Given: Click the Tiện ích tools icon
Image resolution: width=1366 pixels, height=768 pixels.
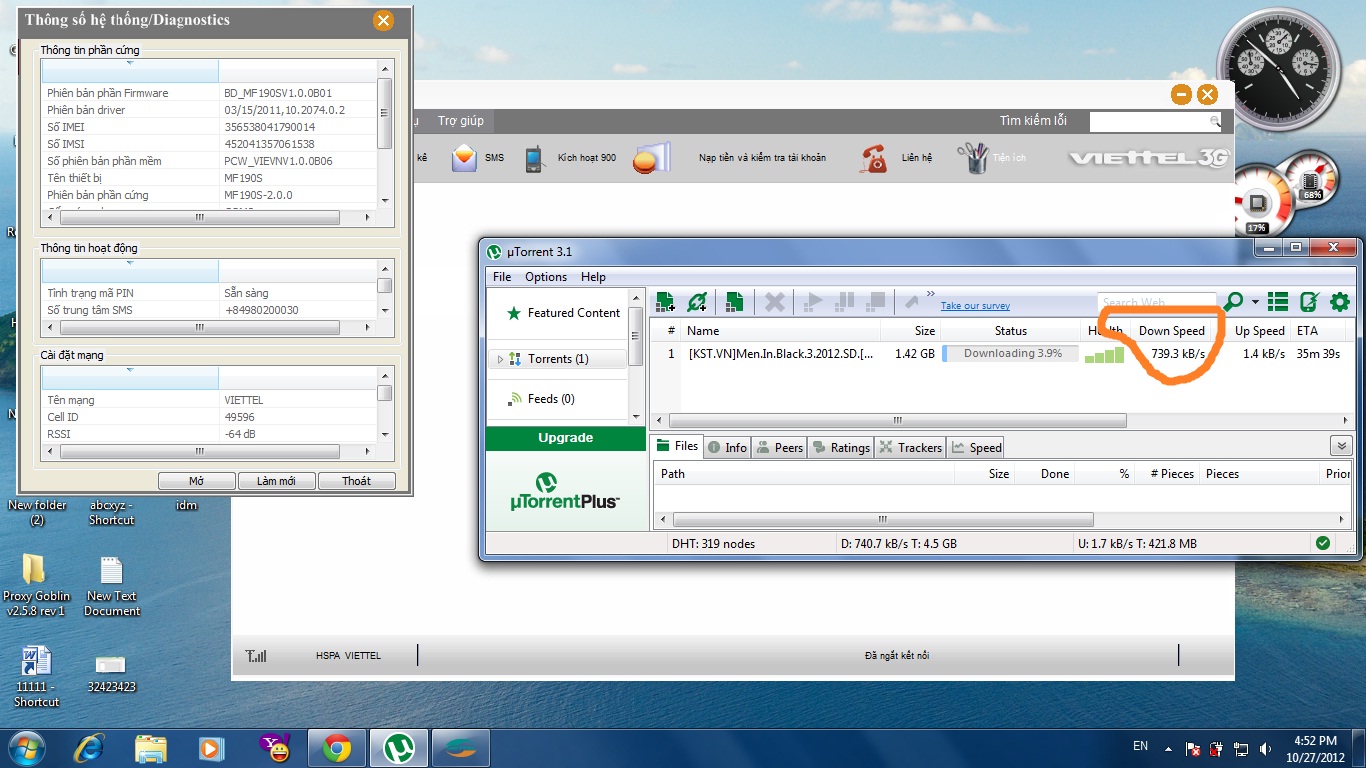Looking at the screenshot, I should click(x=971, y=158).
